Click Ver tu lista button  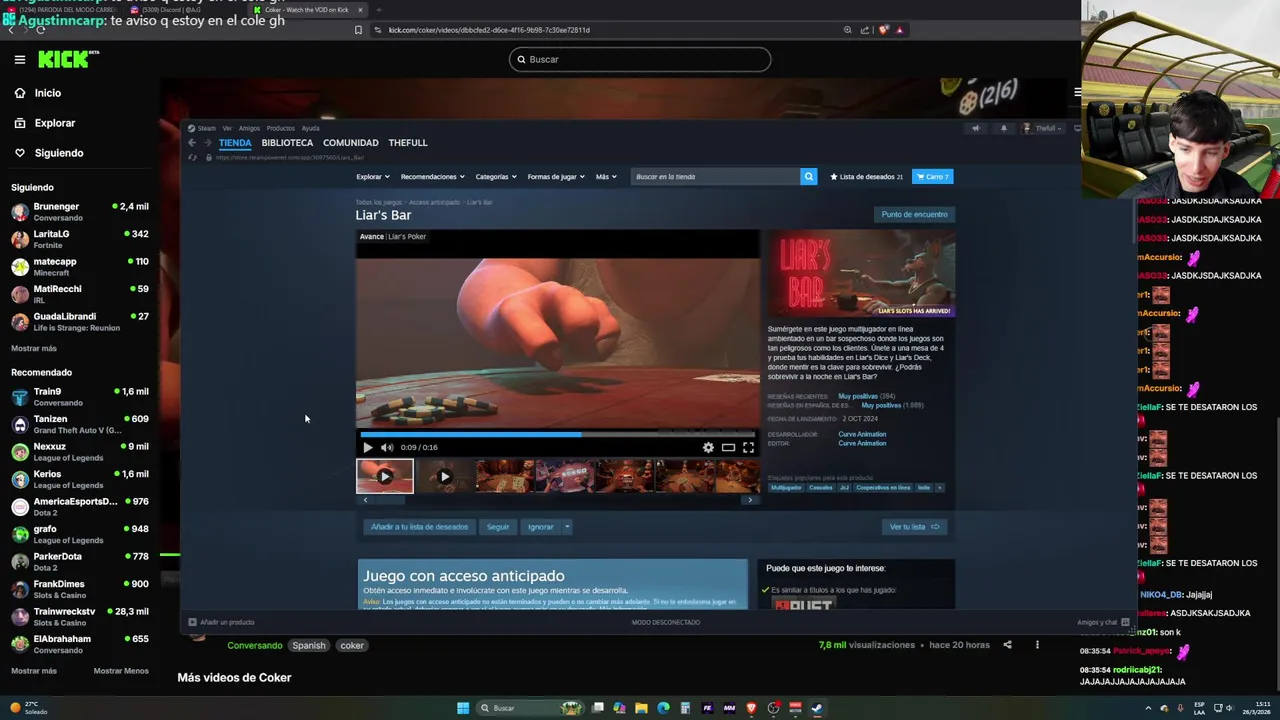point(915,527)
